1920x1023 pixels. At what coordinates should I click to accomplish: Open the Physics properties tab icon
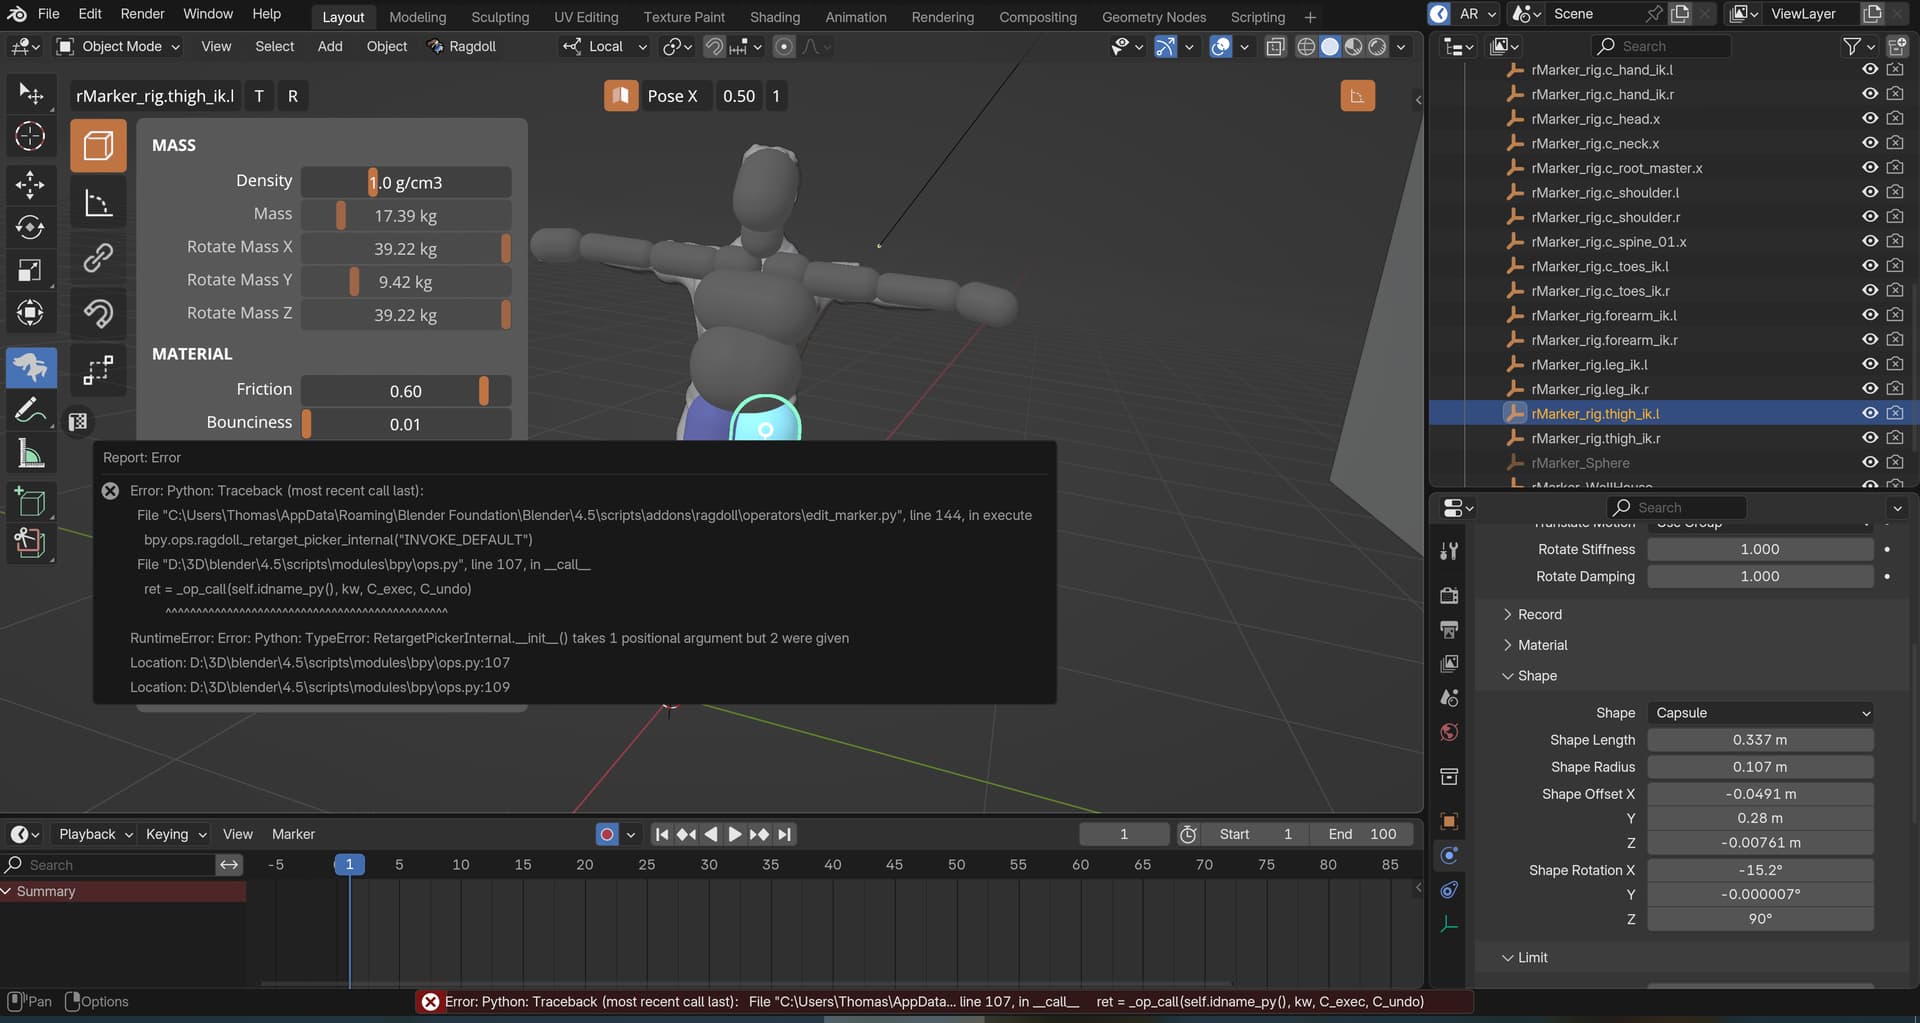pyautogui.click(x=1449, y=856)
